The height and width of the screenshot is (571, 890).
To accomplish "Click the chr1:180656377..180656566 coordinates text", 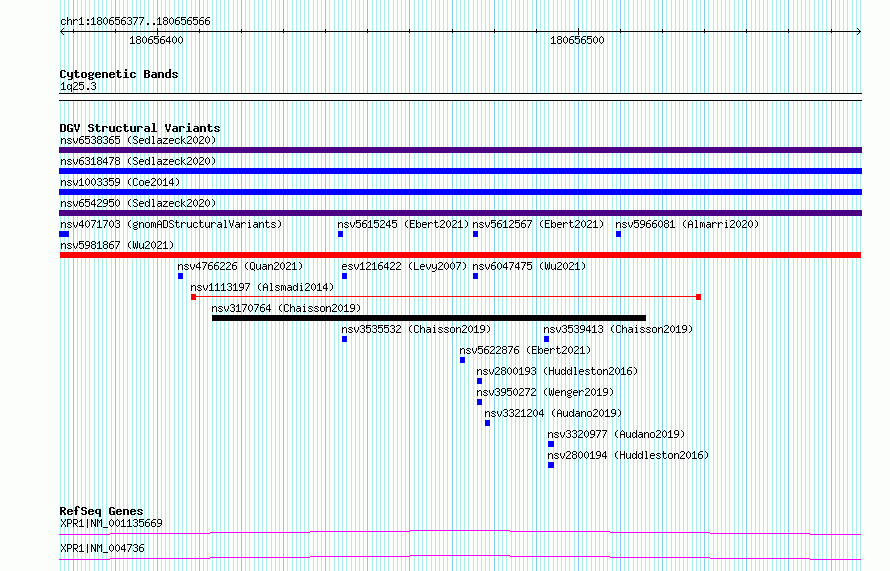I will pyautogui.click(x=136, y=22).
